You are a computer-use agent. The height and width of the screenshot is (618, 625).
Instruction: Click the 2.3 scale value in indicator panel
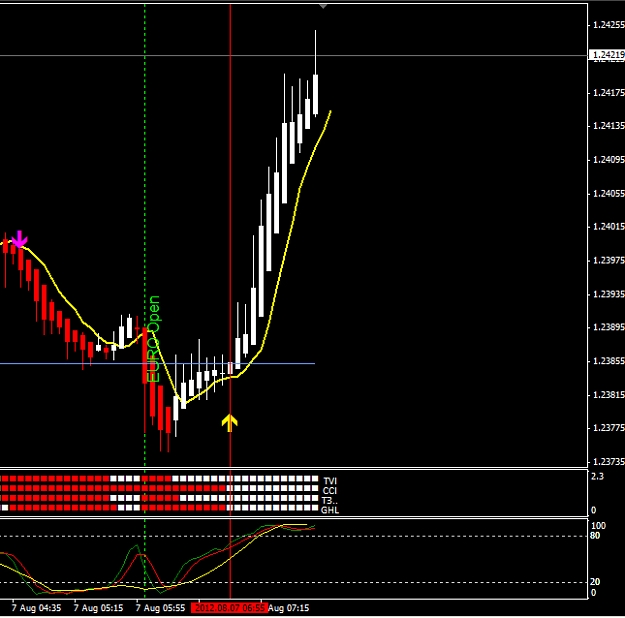[597, 476]
